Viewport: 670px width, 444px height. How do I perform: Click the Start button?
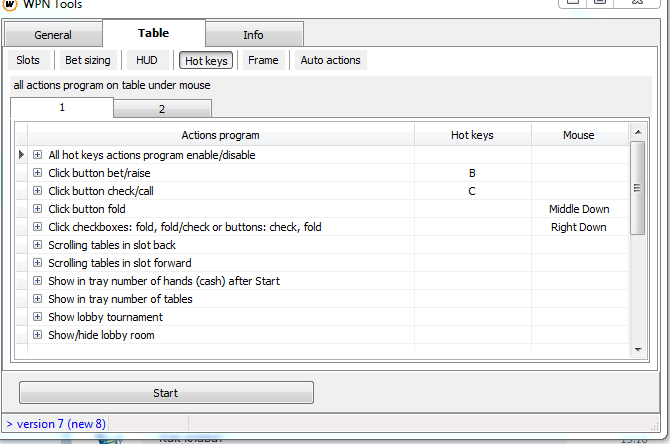(166, 393)
